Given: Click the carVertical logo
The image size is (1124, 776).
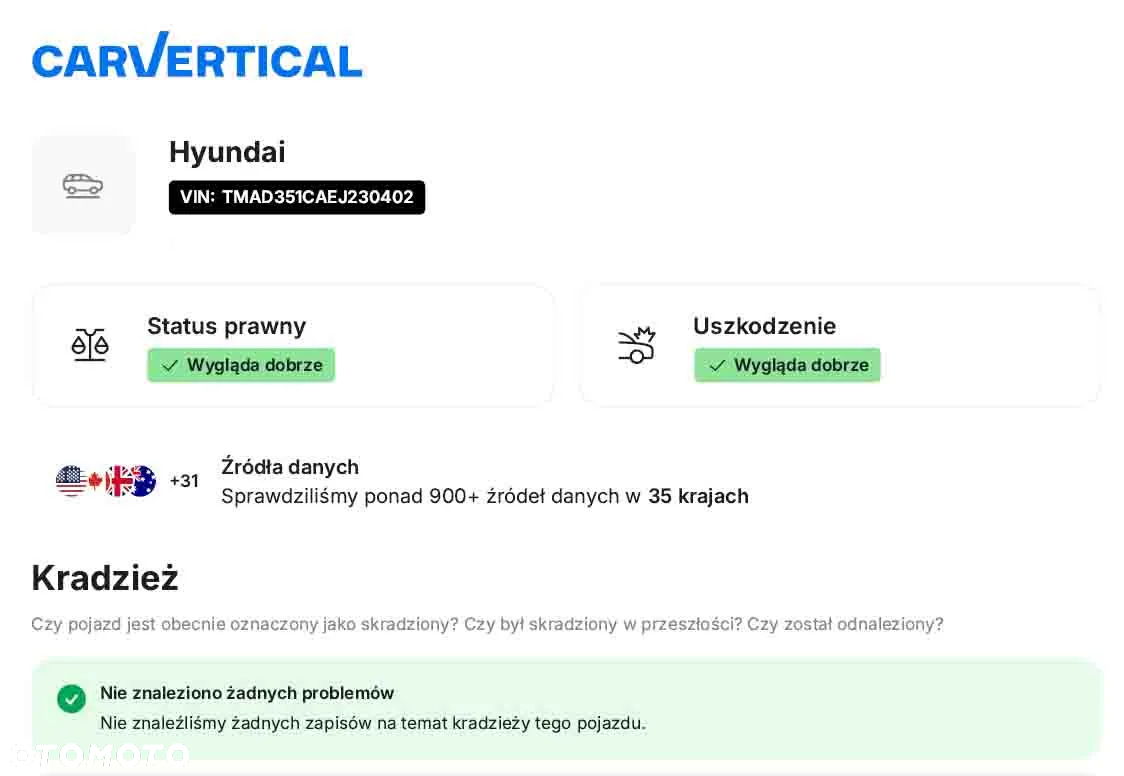Looking at the screenshot, I should pyautogui.click(x=197, y=54).
